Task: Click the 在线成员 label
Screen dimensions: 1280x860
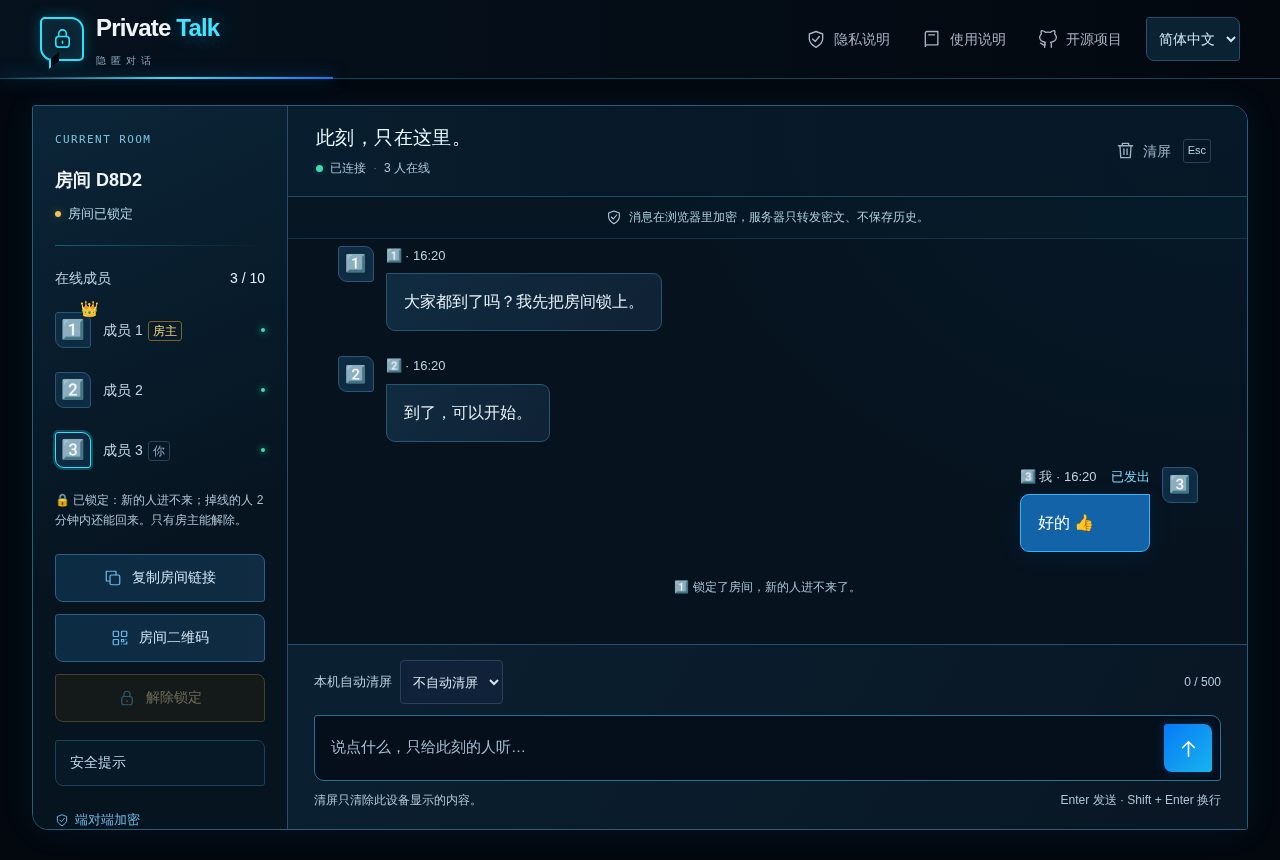Action: pyautogui.click(x=83, y=278)
